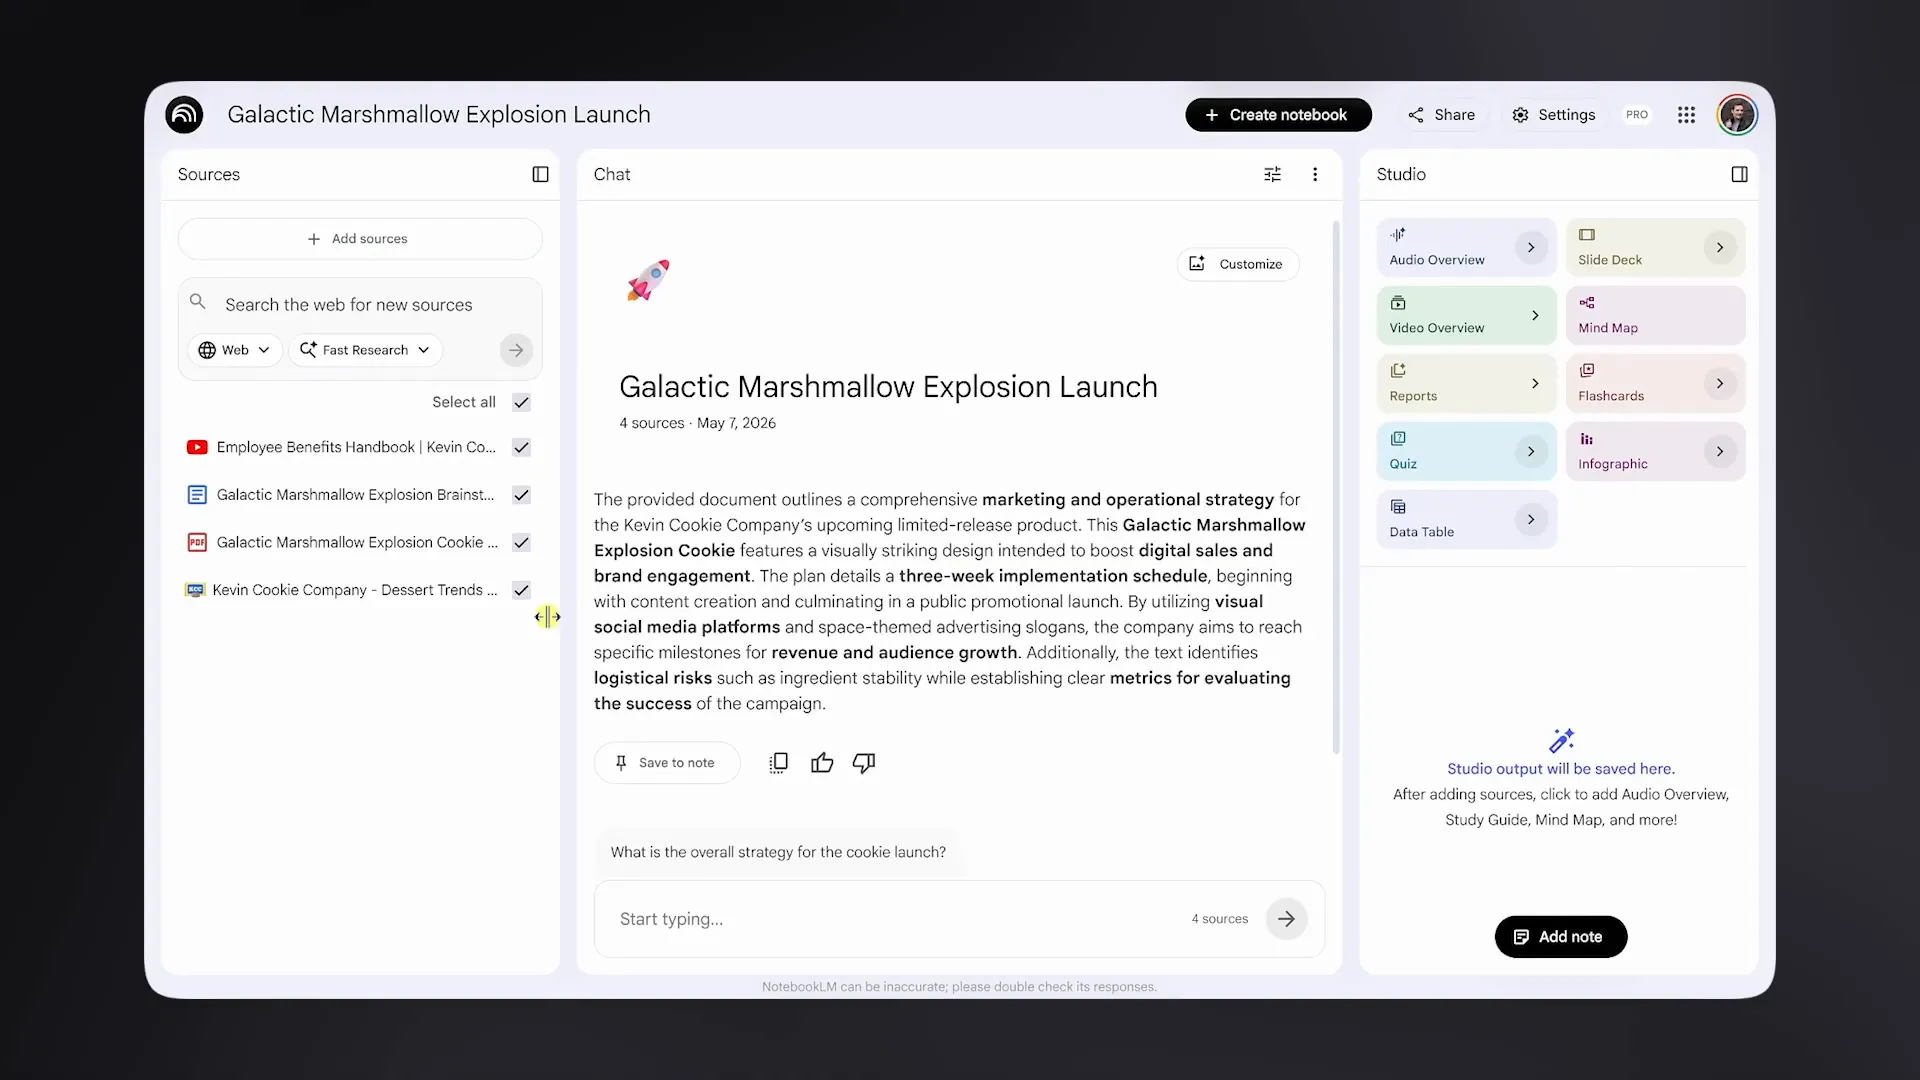Viewport: 1920px width, 1080px height.
Task: Collapse the Studio panel
Action: [x=1739, y=174]
